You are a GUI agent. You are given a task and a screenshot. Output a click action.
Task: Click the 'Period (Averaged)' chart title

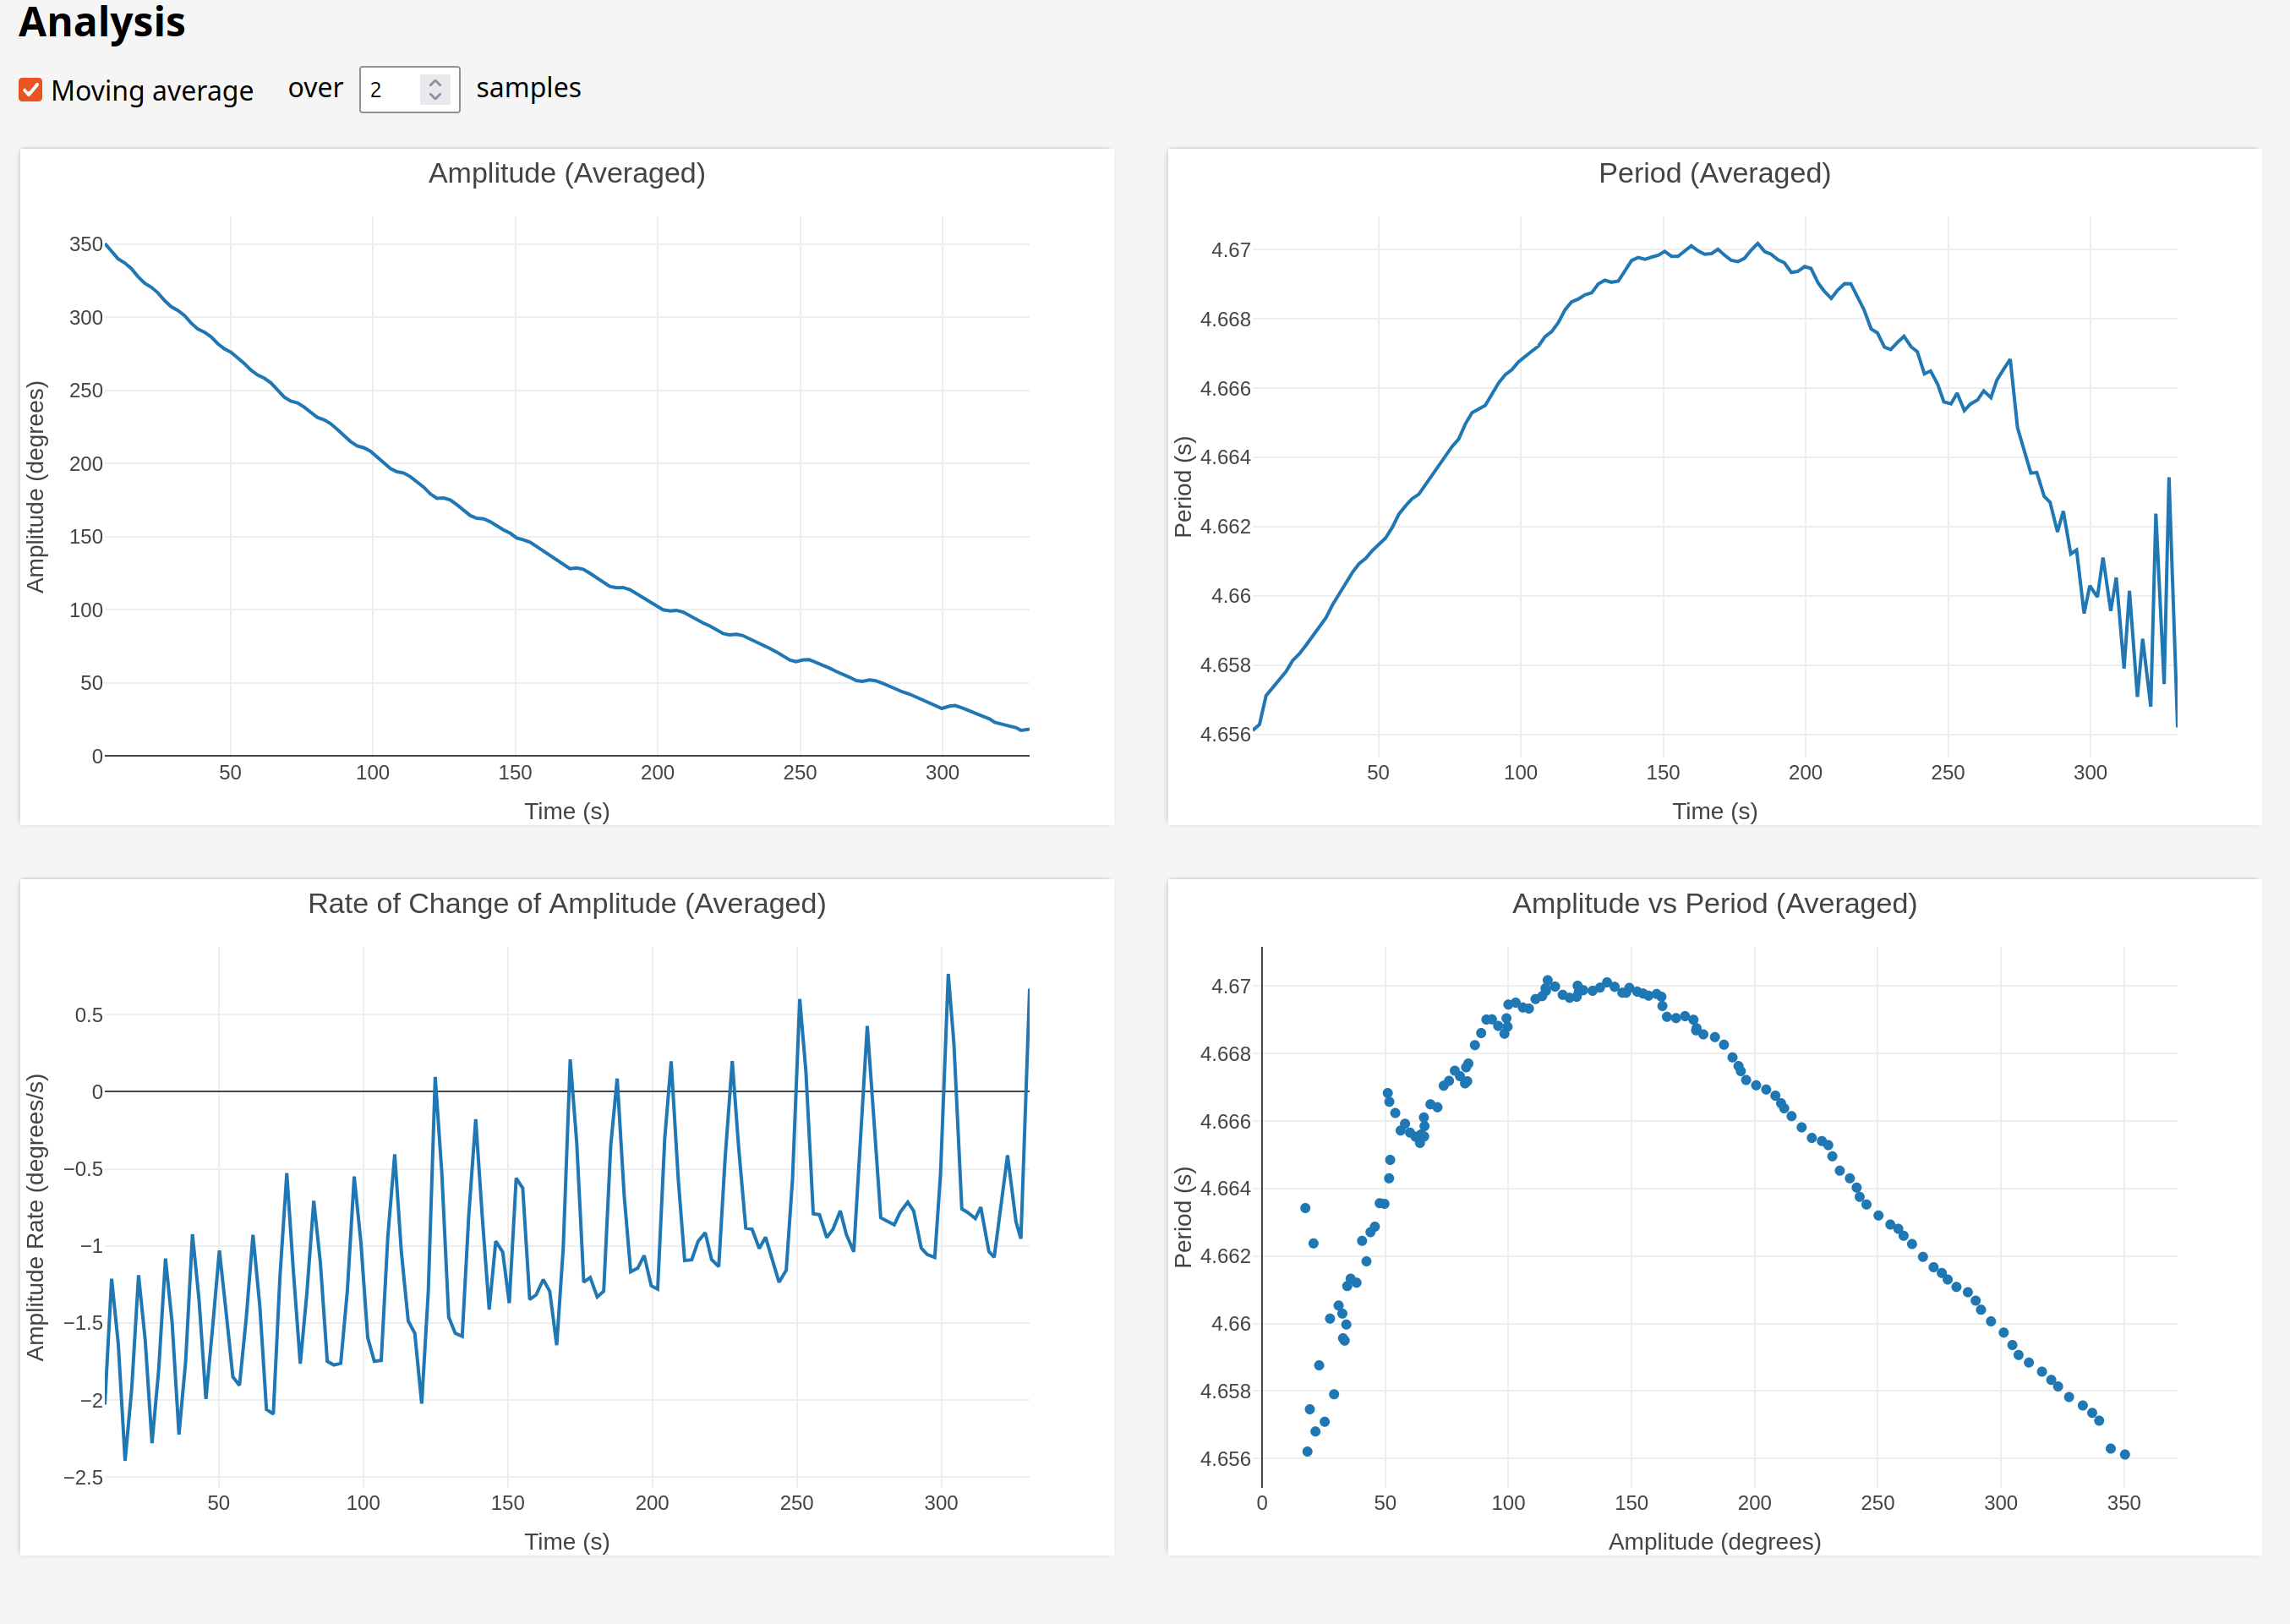[x=1714, y=173]
